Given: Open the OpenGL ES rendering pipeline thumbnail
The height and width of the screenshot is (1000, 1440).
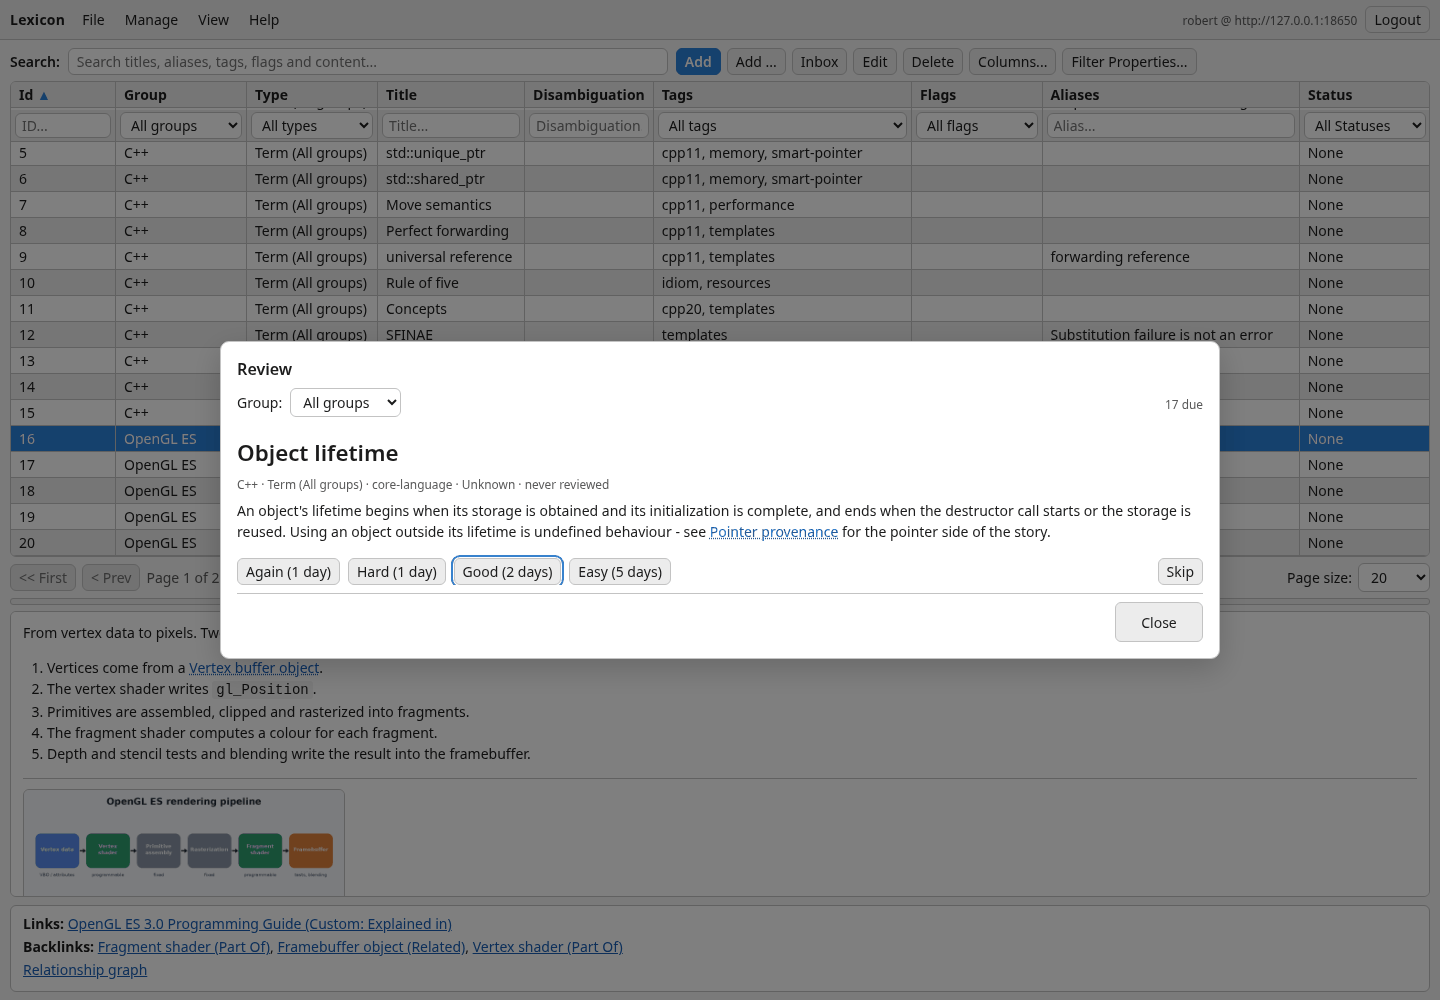Looking at the screenshot, I should [x=184, y=842].
